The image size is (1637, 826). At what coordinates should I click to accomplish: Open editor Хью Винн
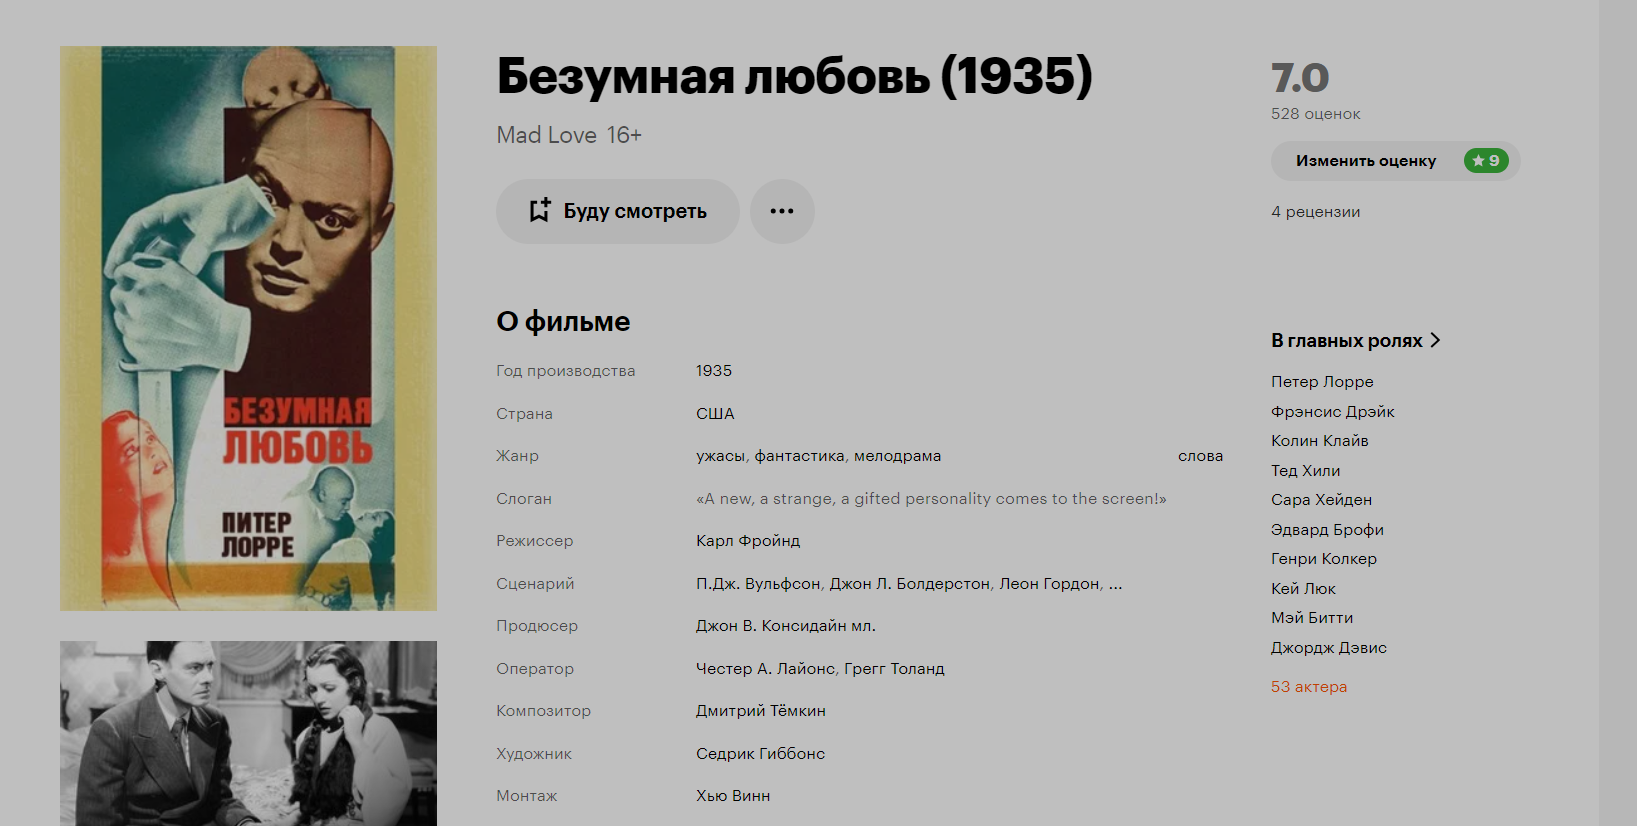pos(733,796)
